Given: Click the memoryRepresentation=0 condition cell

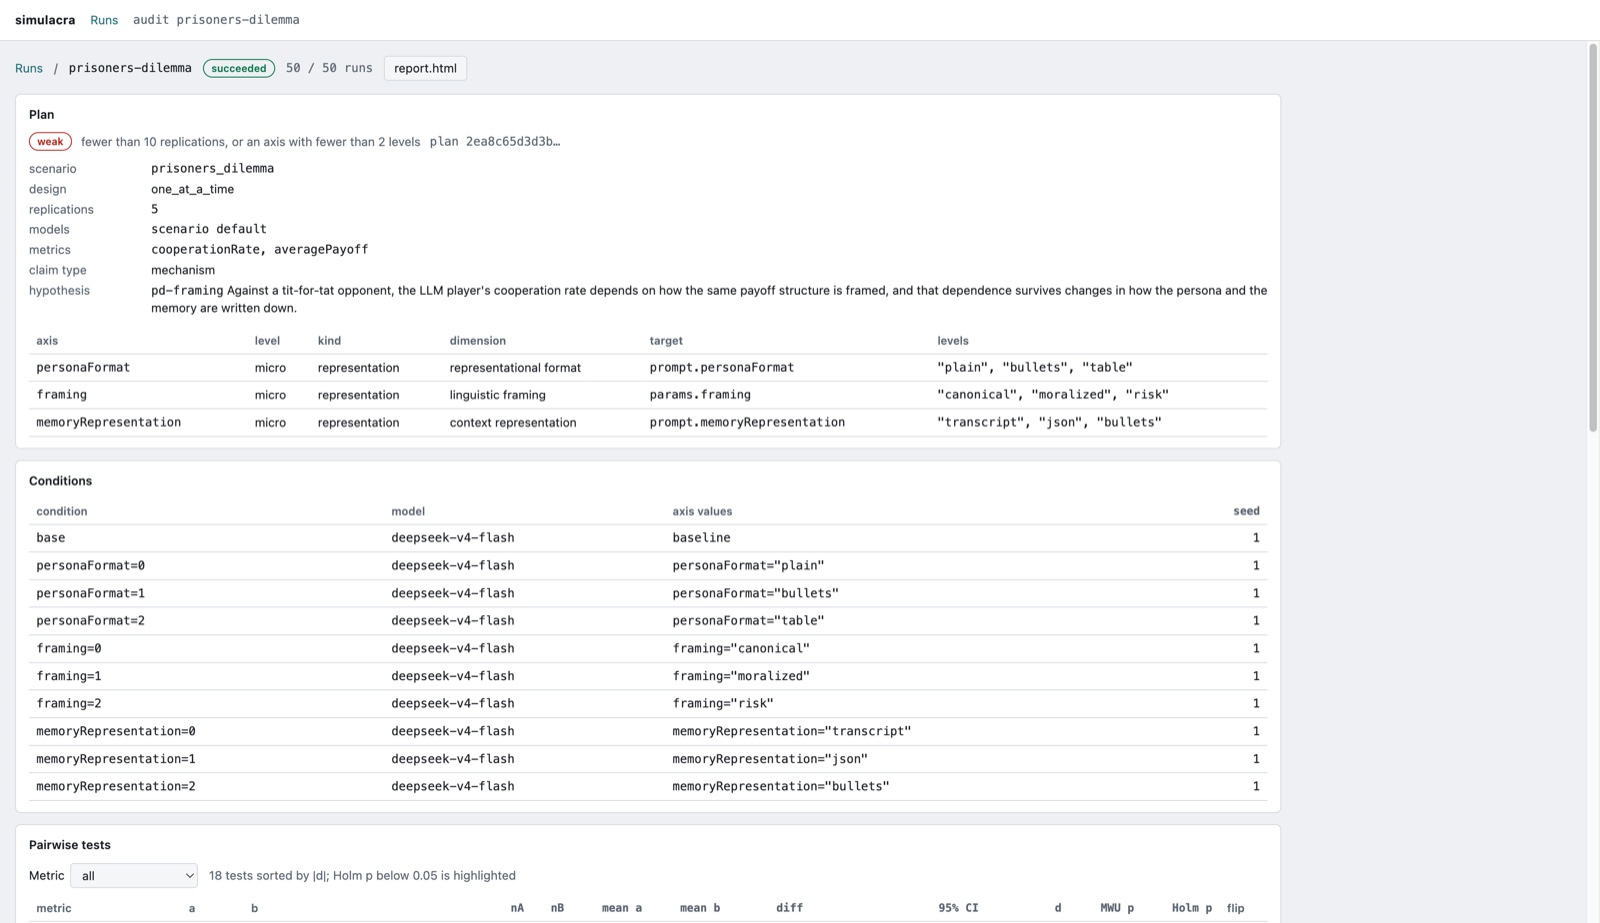Looking at the screenshot, I should click(116, 732).
